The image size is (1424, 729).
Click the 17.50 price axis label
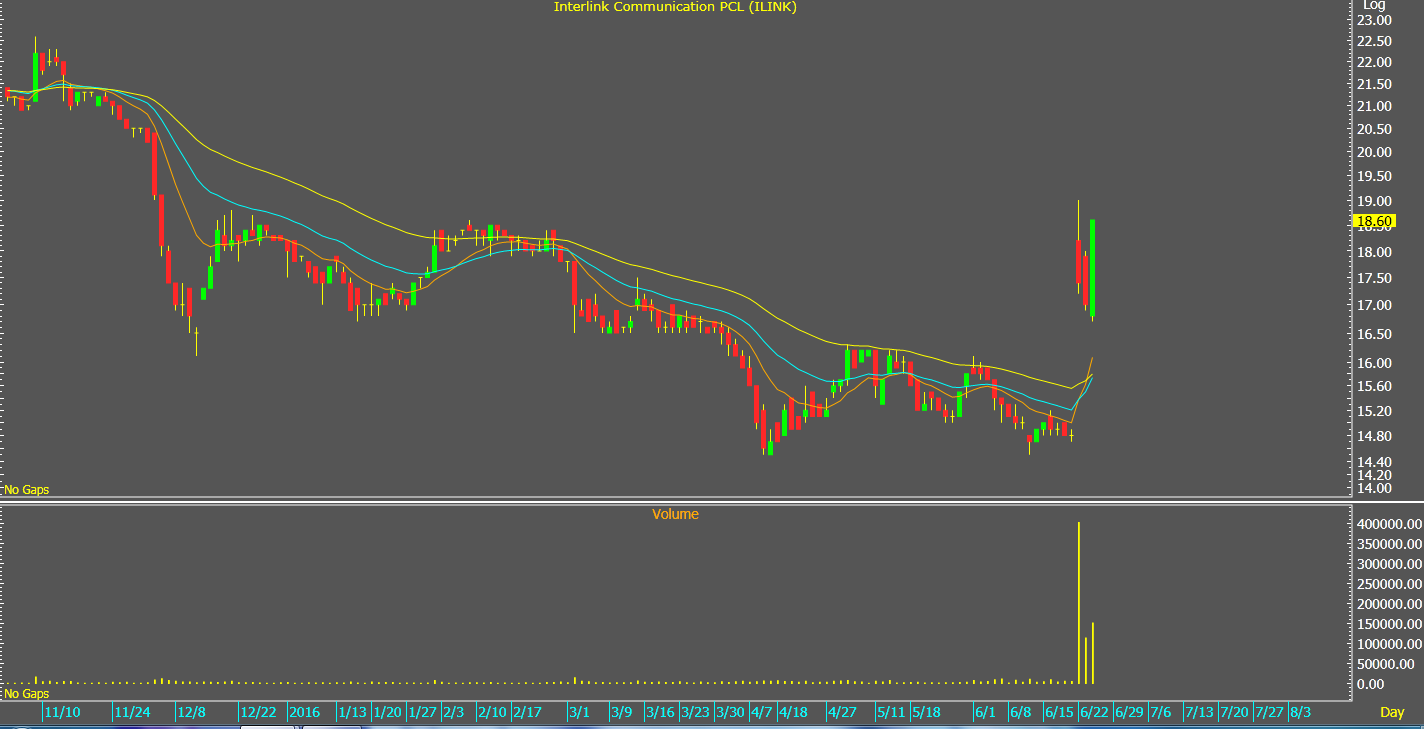(1374, 278)
